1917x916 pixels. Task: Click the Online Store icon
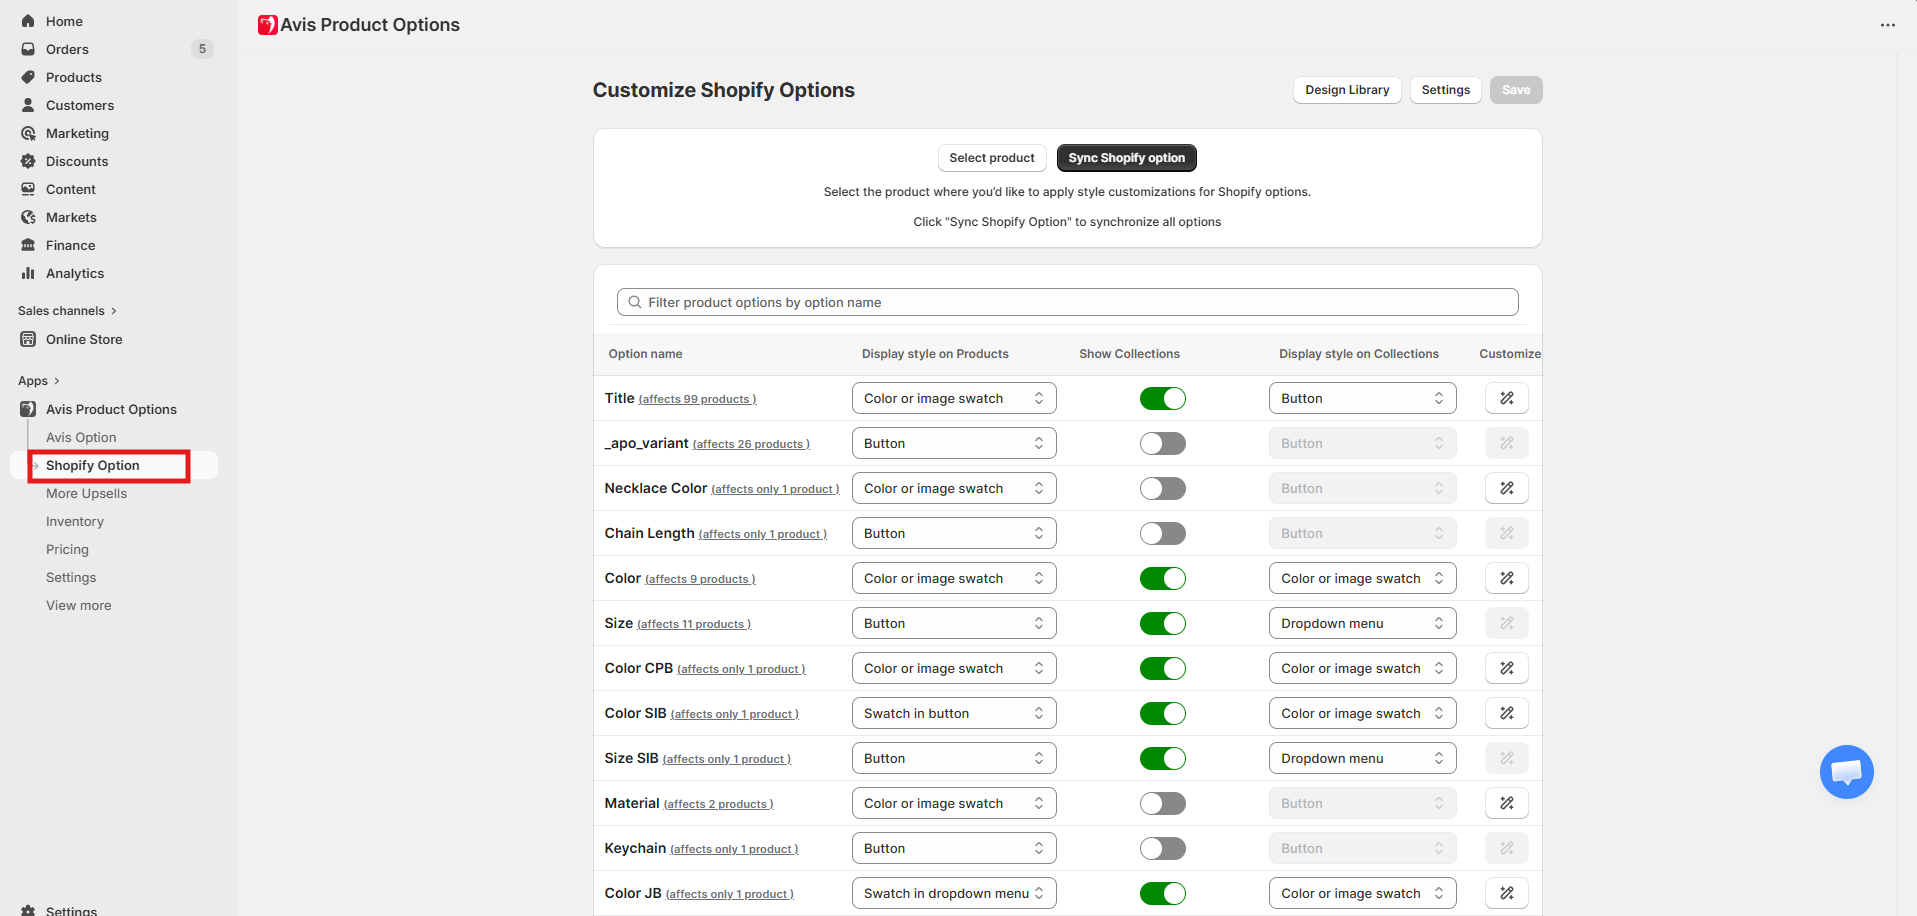pyautogui.click(x=28, y=339)
